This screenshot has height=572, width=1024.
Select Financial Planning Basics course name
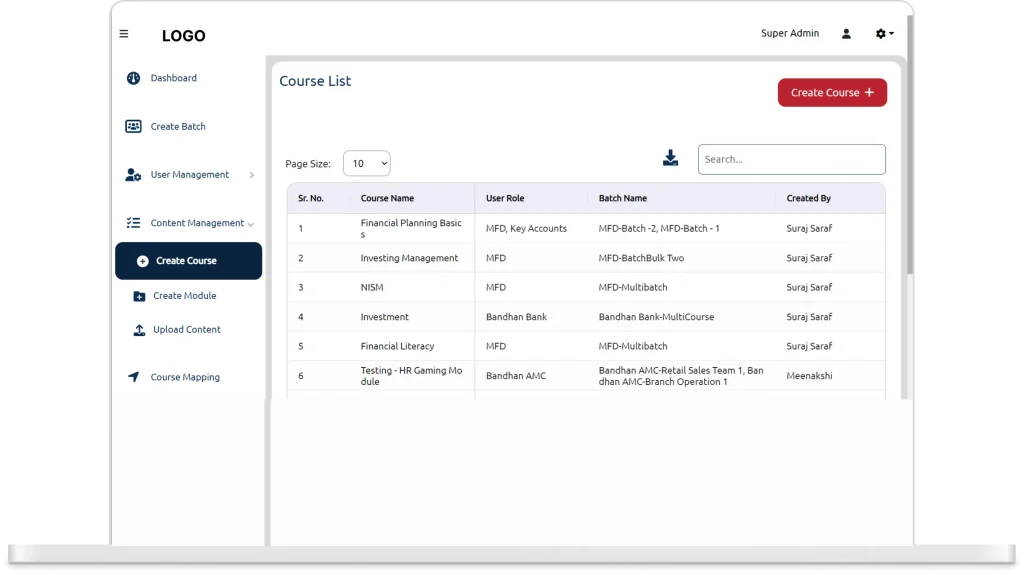[411, 229]
